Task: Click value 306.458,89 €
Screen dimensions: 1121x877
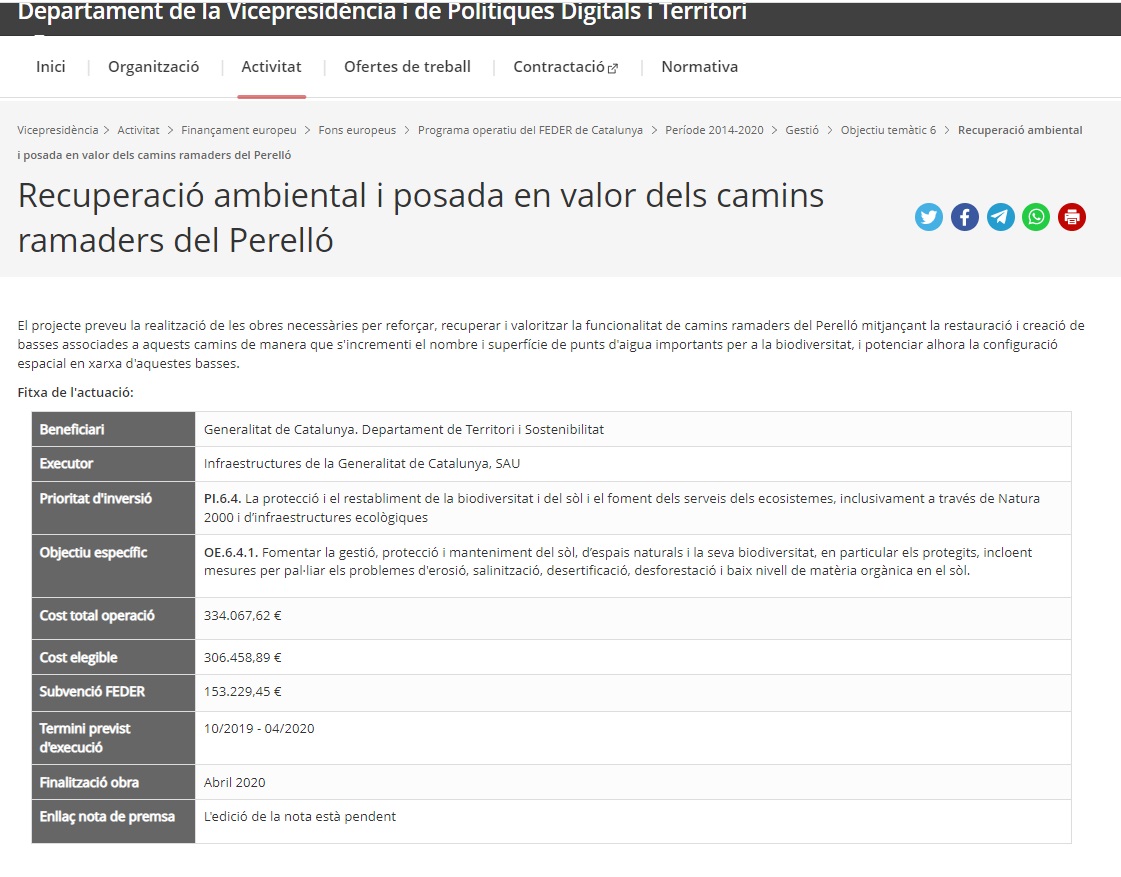Action: (x=242, y=658)
